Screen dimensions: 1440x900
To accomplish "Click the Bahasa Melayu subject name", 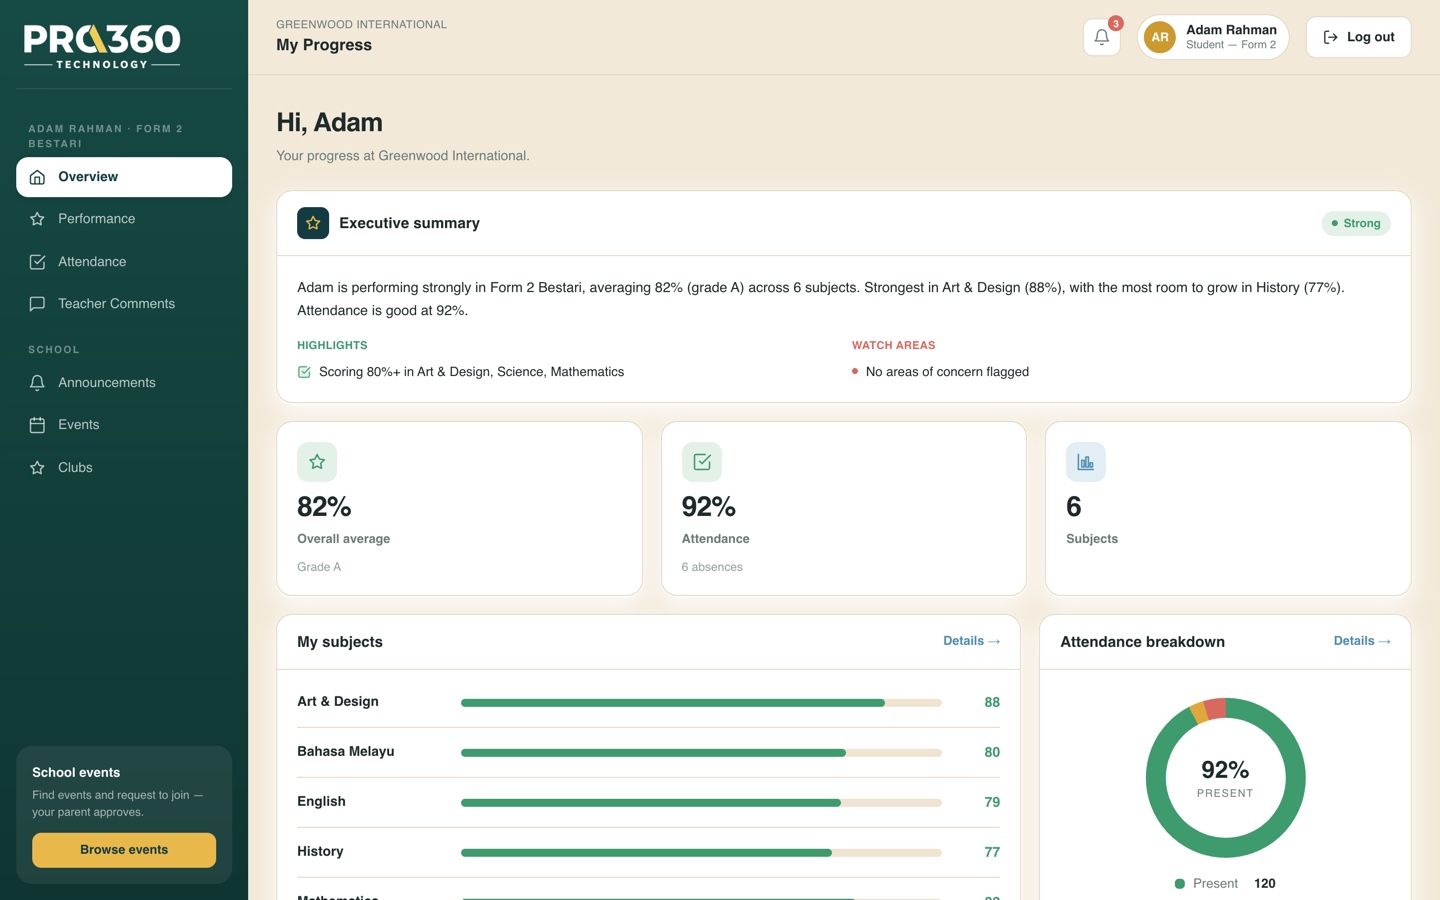I will tap(346, 752).
